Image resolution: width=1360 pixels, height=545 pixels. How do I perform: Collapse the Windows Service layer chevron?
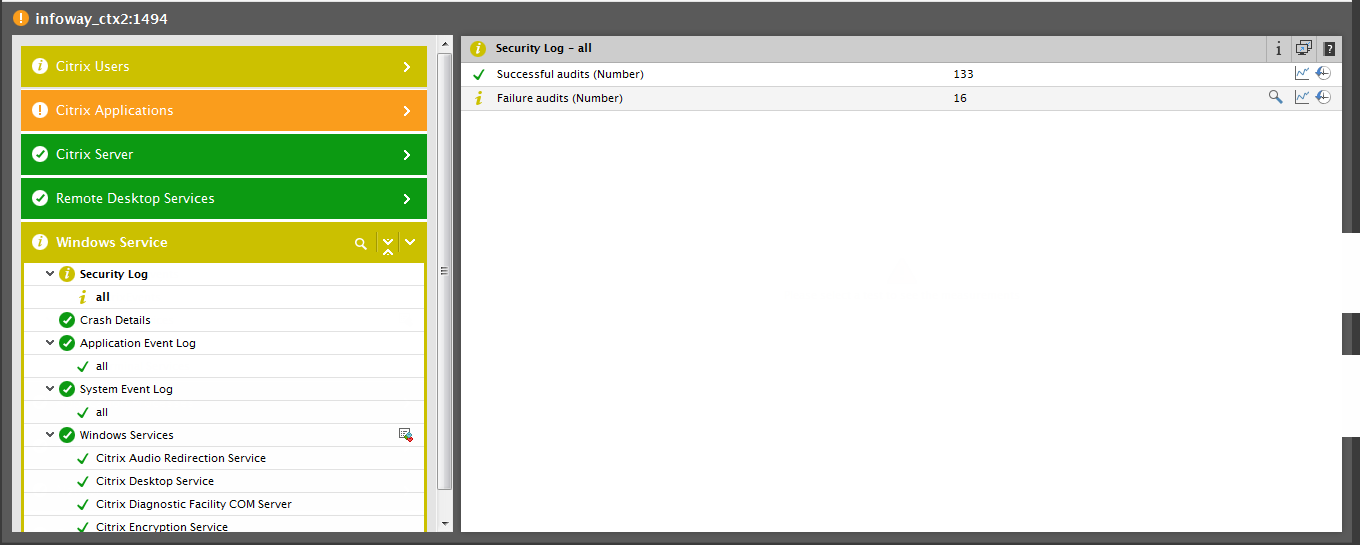[410, 242]
